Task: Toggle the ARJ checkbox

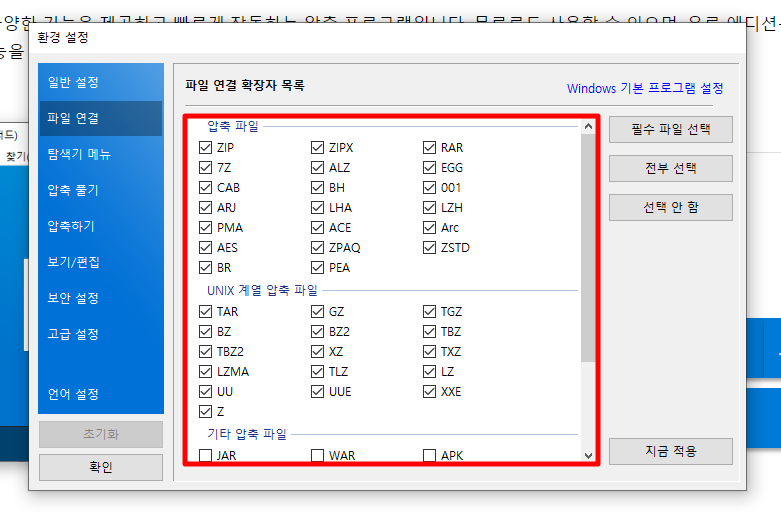Action: coord(205,207)
